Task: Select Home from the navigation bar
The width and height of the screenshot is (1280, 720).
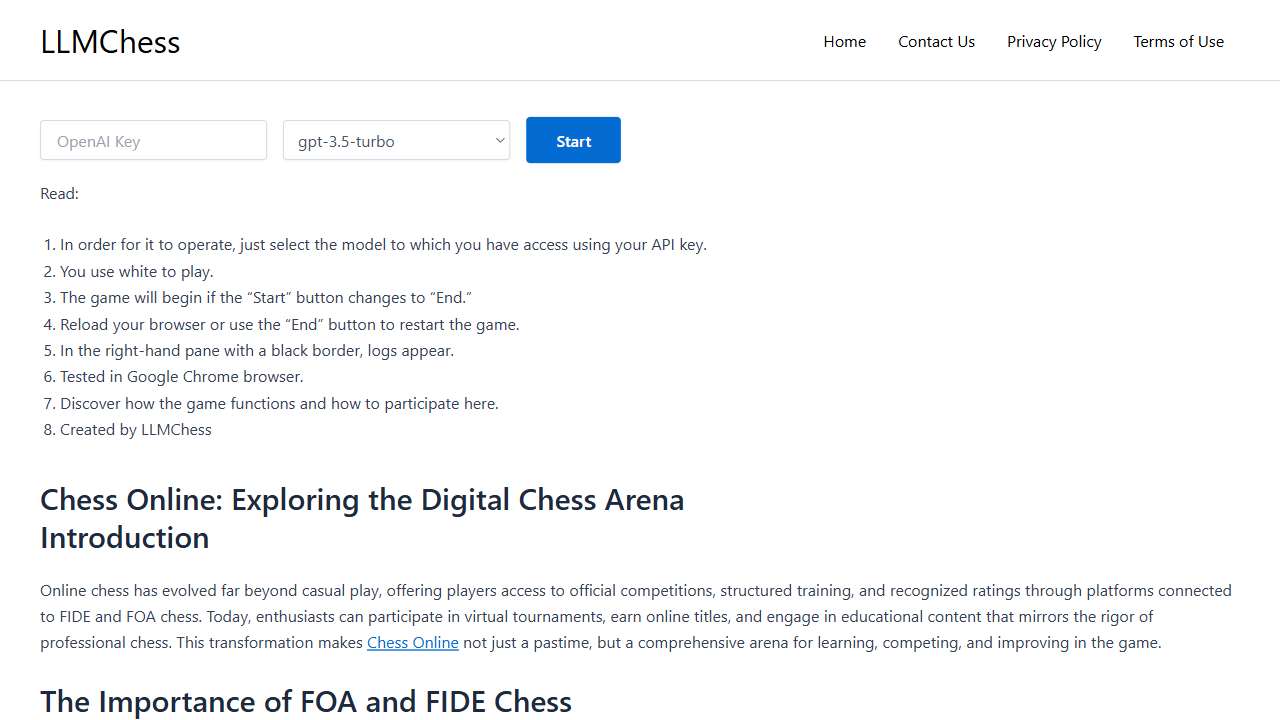Action: (x=844, y=41)
